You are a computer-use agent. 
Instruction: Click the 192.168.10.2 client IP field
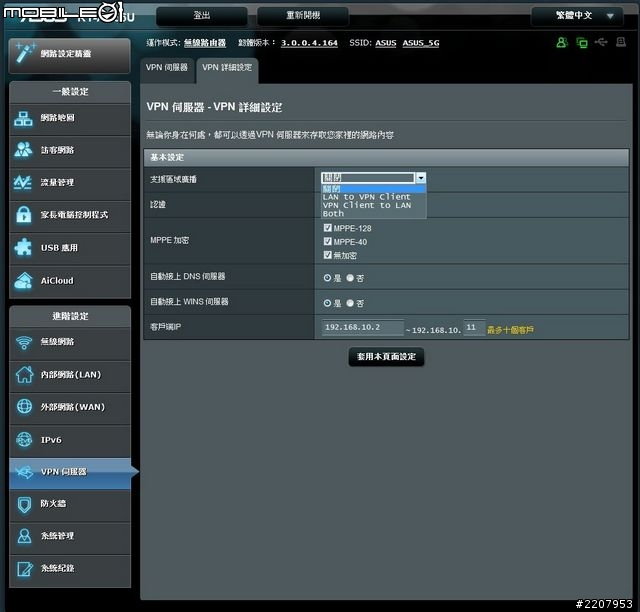(362, 328)
